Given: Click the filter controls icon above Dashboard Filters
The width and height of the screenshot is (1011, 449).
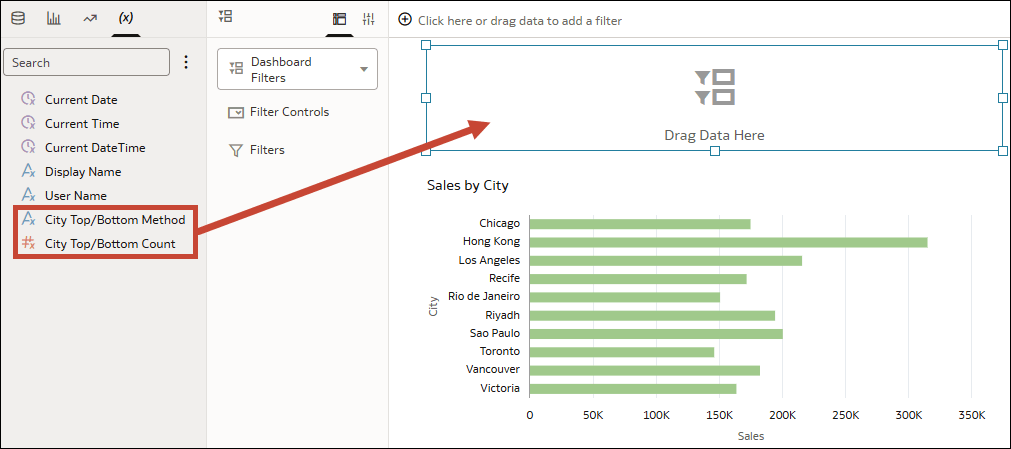Looking at the screenshot, I should pos(226,16).
